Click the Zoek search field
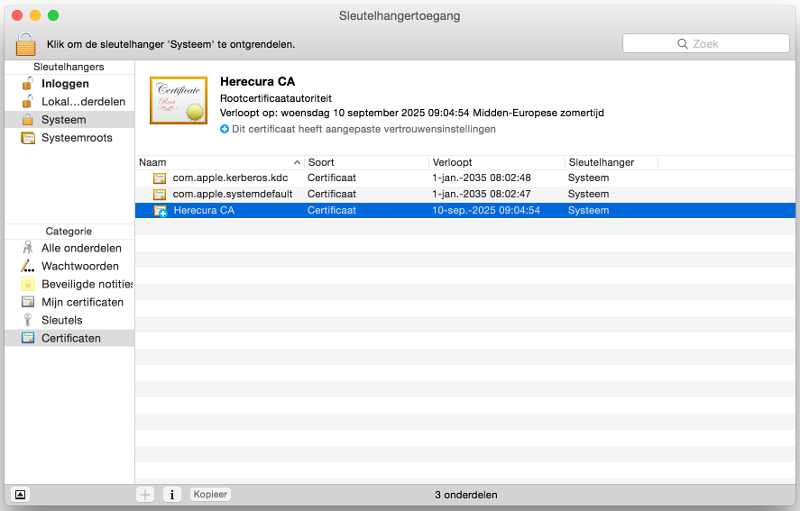 click(704, 44)
